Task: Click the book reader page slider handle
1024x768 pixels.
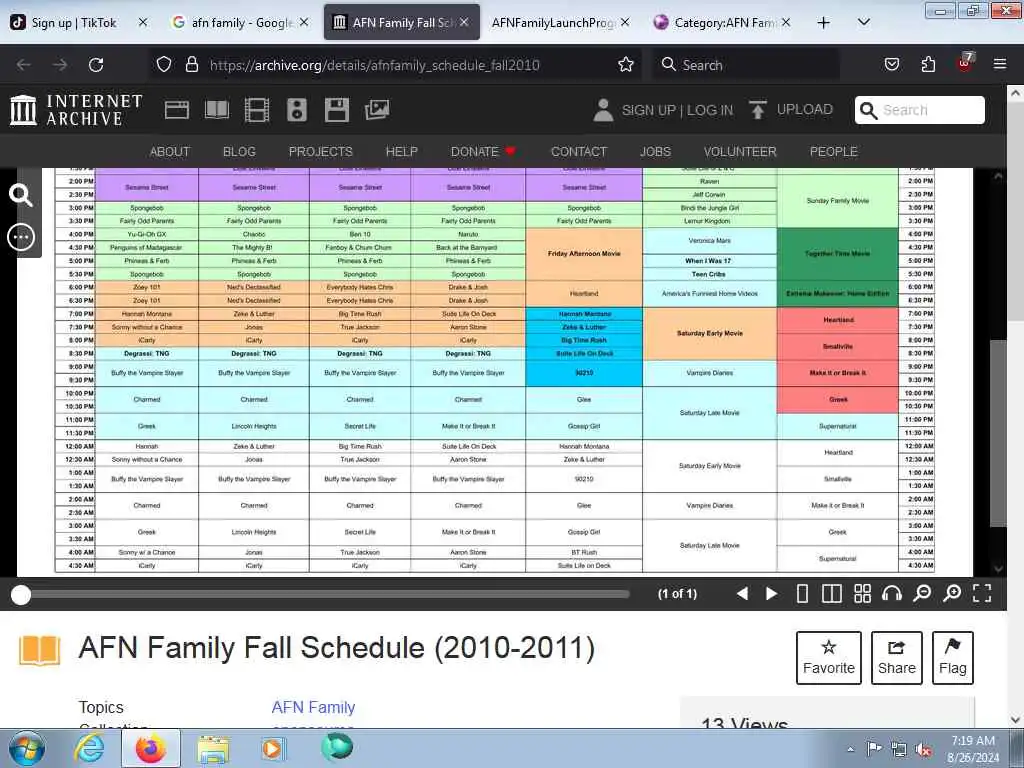Action: tap(21, 595)
